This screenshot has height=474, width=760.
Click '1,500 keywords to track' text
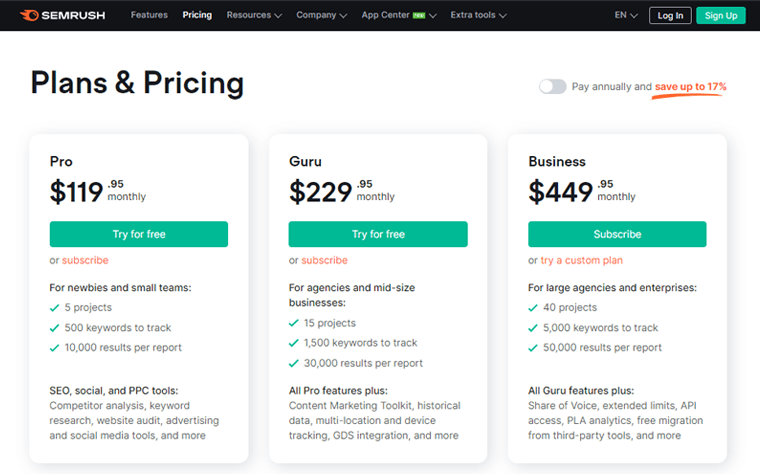[361, 343]
